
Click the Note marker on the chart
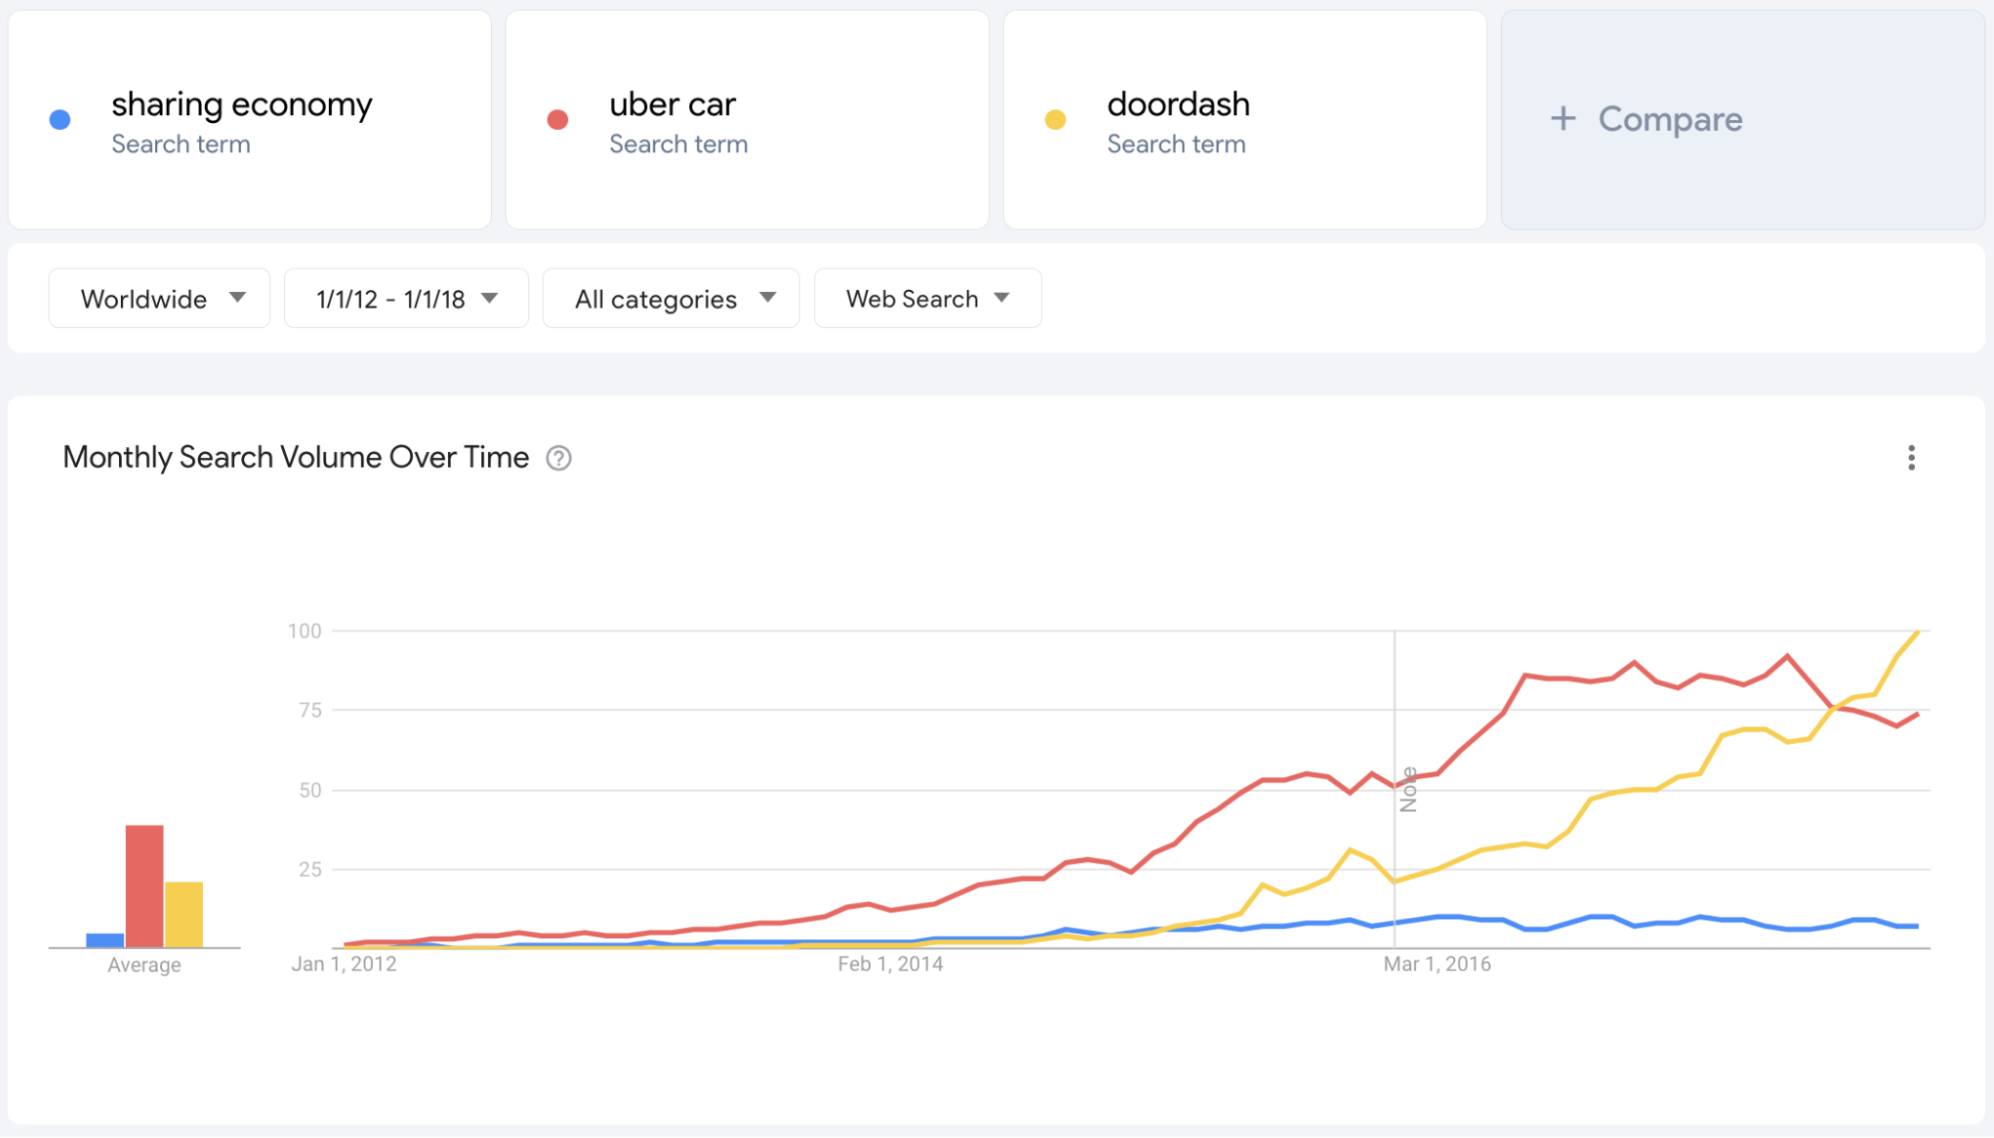[x=1408, y=789]
